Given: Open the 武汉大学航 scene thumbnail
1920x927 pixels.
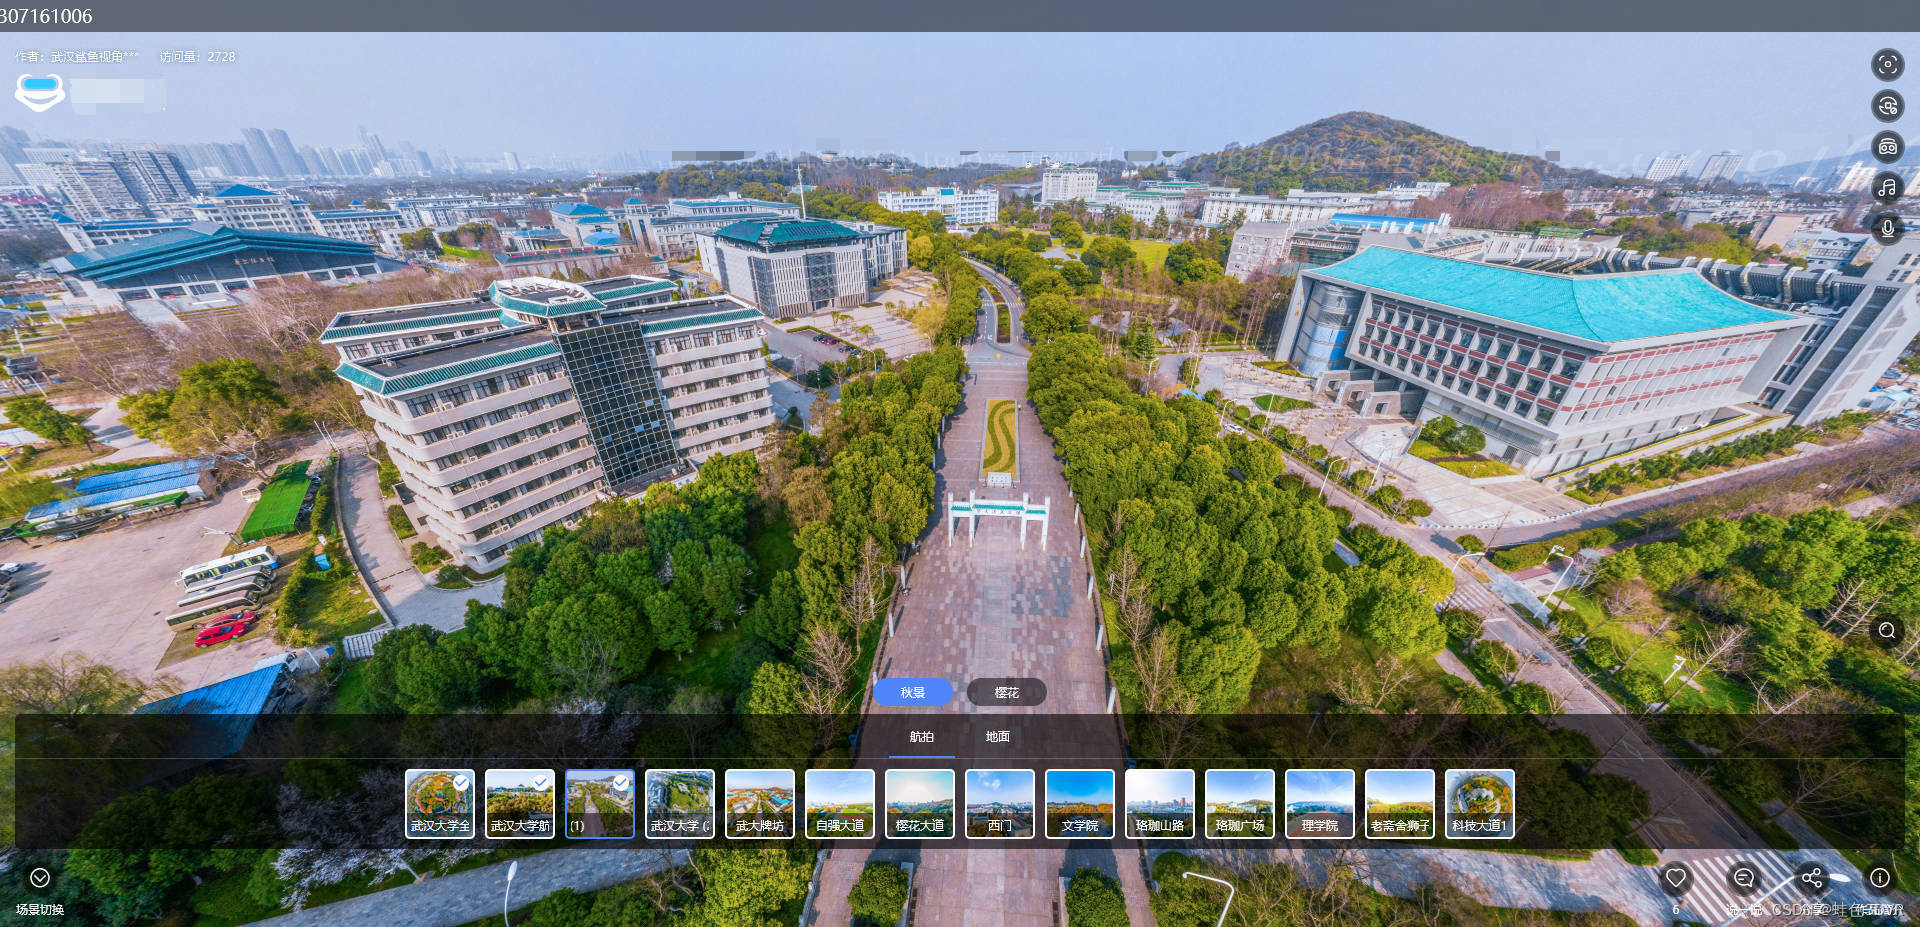Looking at the screenshot, I should 520,804.
